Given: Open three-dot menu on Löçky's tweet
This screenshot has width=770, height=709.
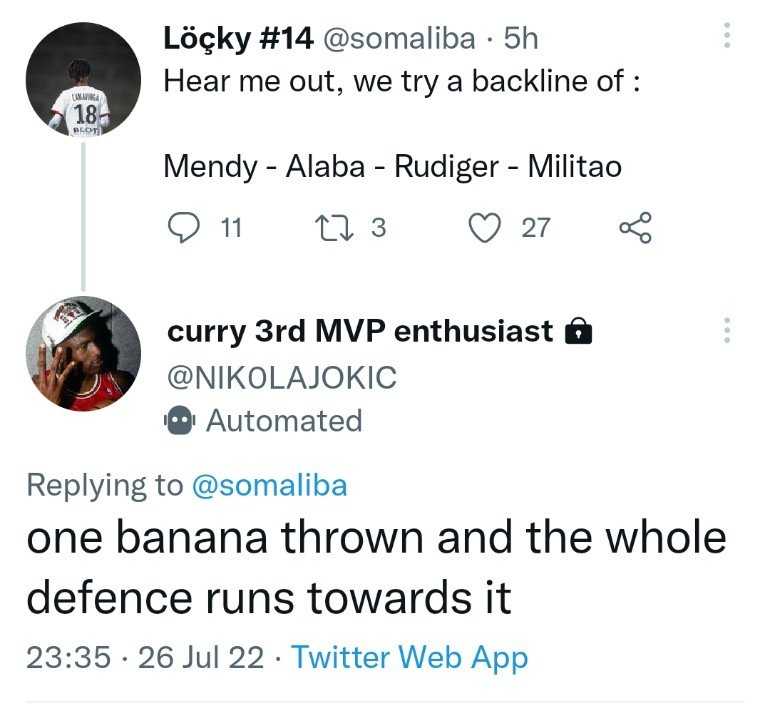Looking at the screenshot, I should [727, 35].
